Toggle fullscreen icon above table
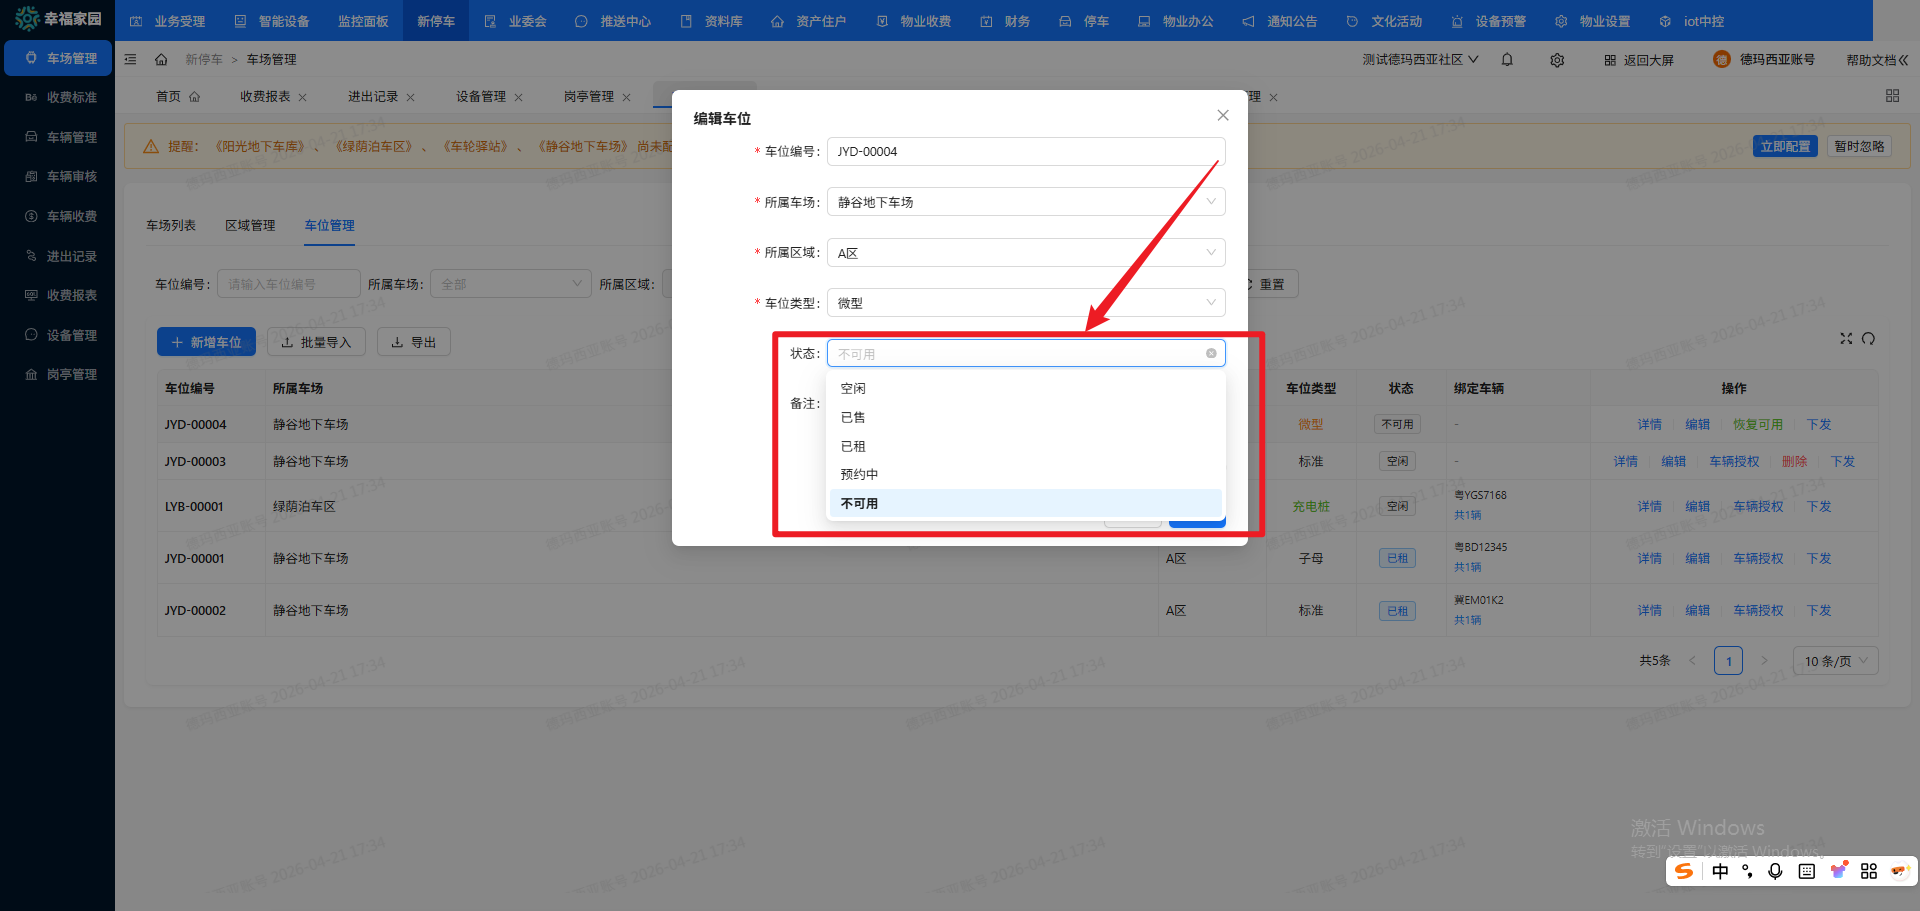The width and height of the screenshot is (1920, 911). click(x=1846, y=339)
